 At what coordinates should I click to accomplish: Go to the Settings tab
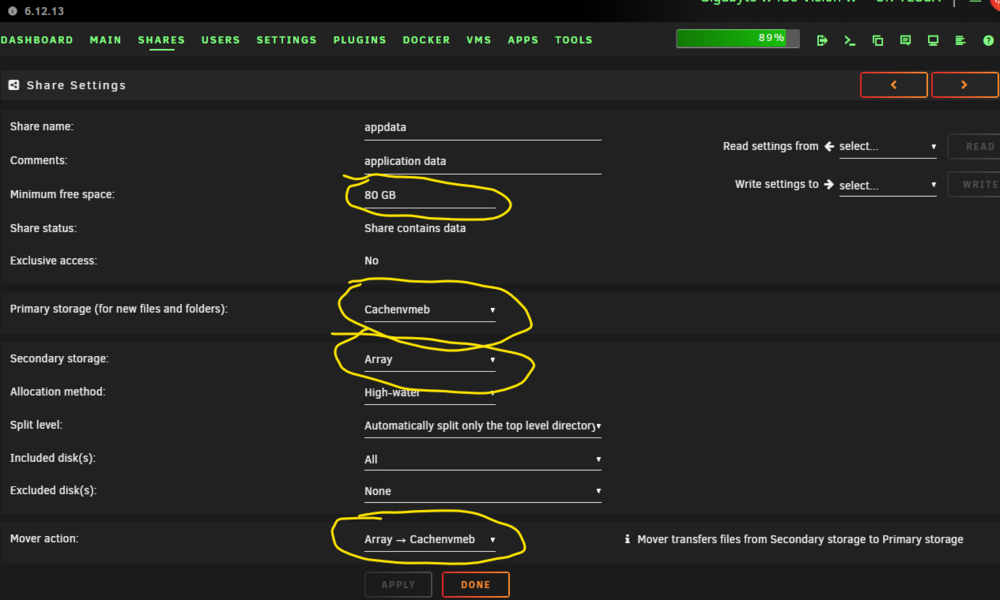(x=286, y=40)
